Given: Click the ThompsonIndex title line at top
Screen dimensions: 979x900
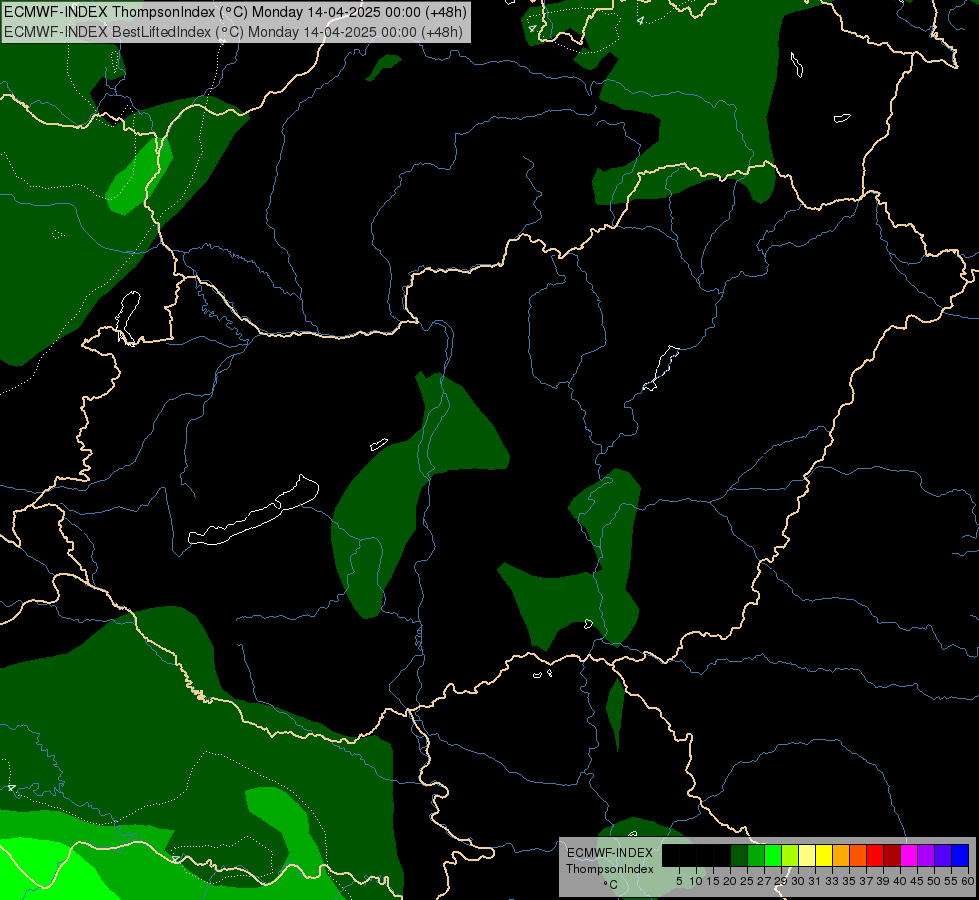Looking at the screenshot, I should (x=235, y=12).
